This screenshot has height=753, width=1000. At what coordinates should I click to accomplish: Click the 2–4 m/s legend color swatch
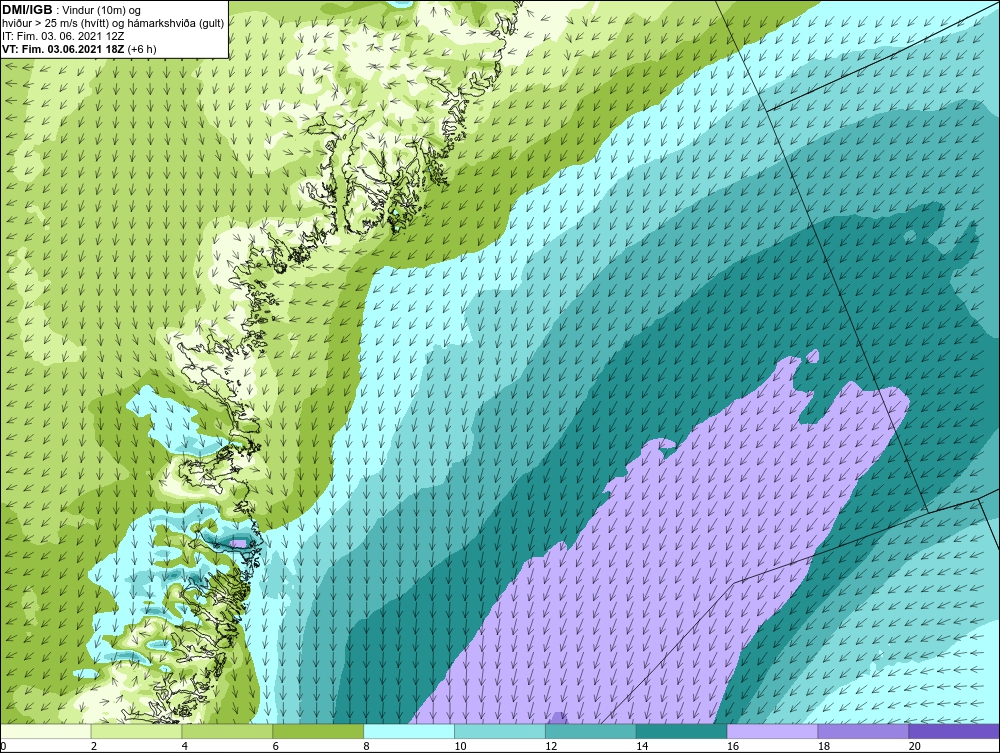(x=136, y=731)
